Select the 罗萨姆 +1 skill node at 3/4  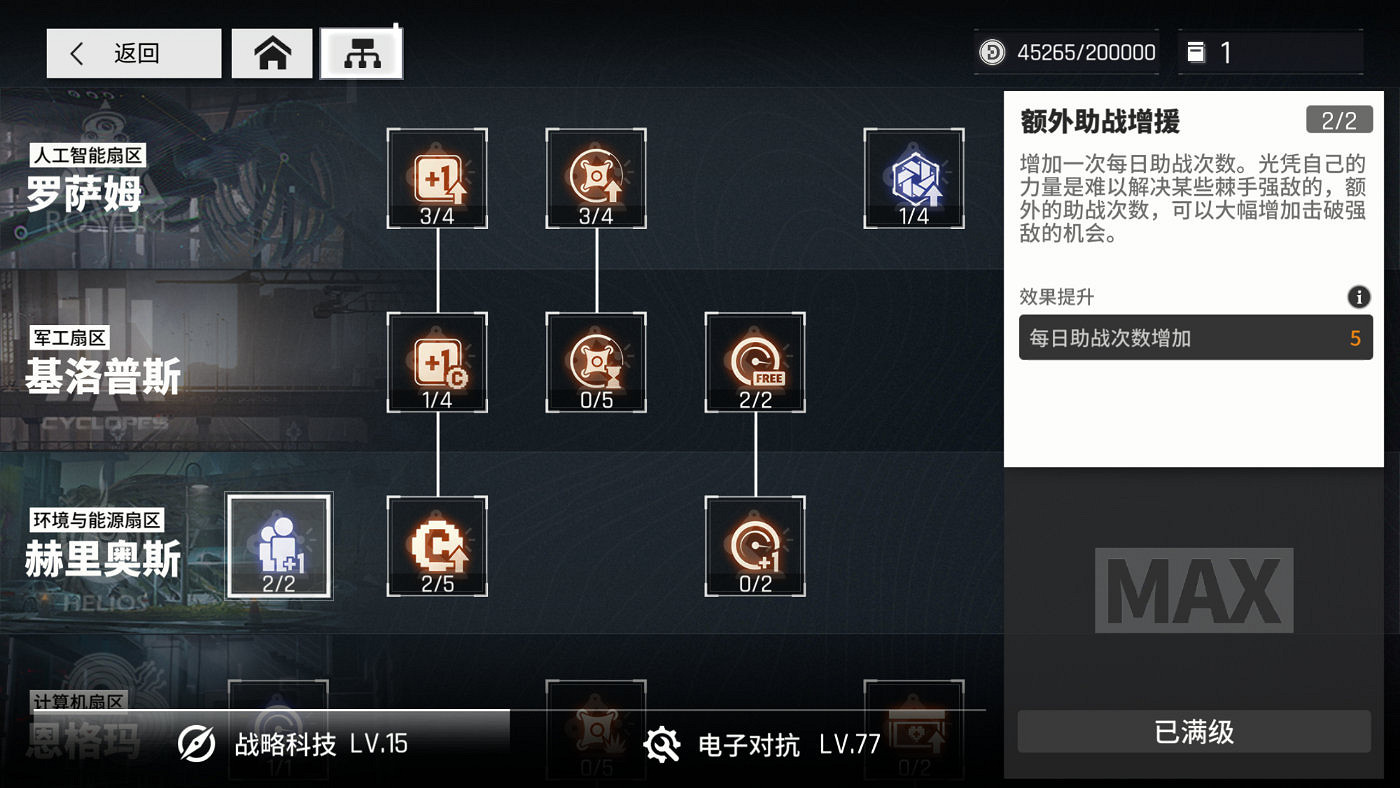[437, 179]
